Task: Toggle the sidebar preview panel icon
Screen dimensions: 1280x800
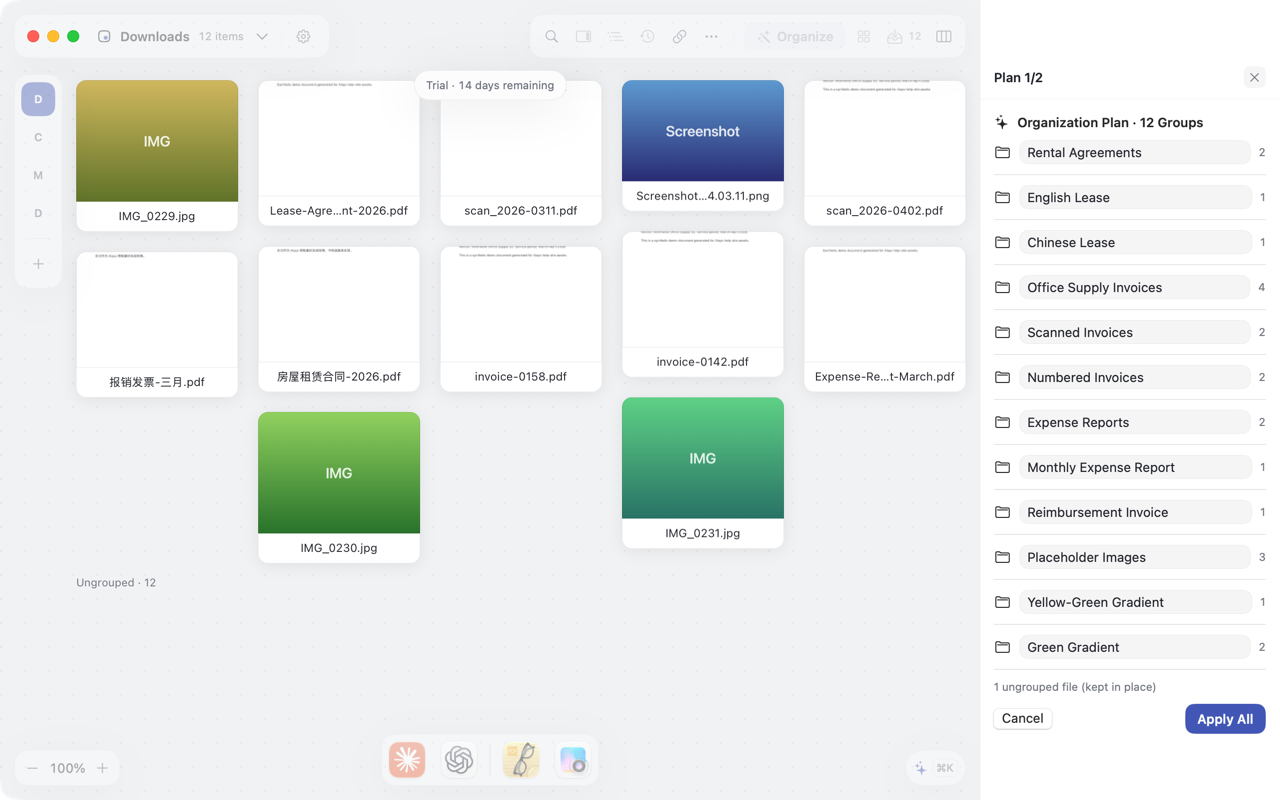Action: 583,37
